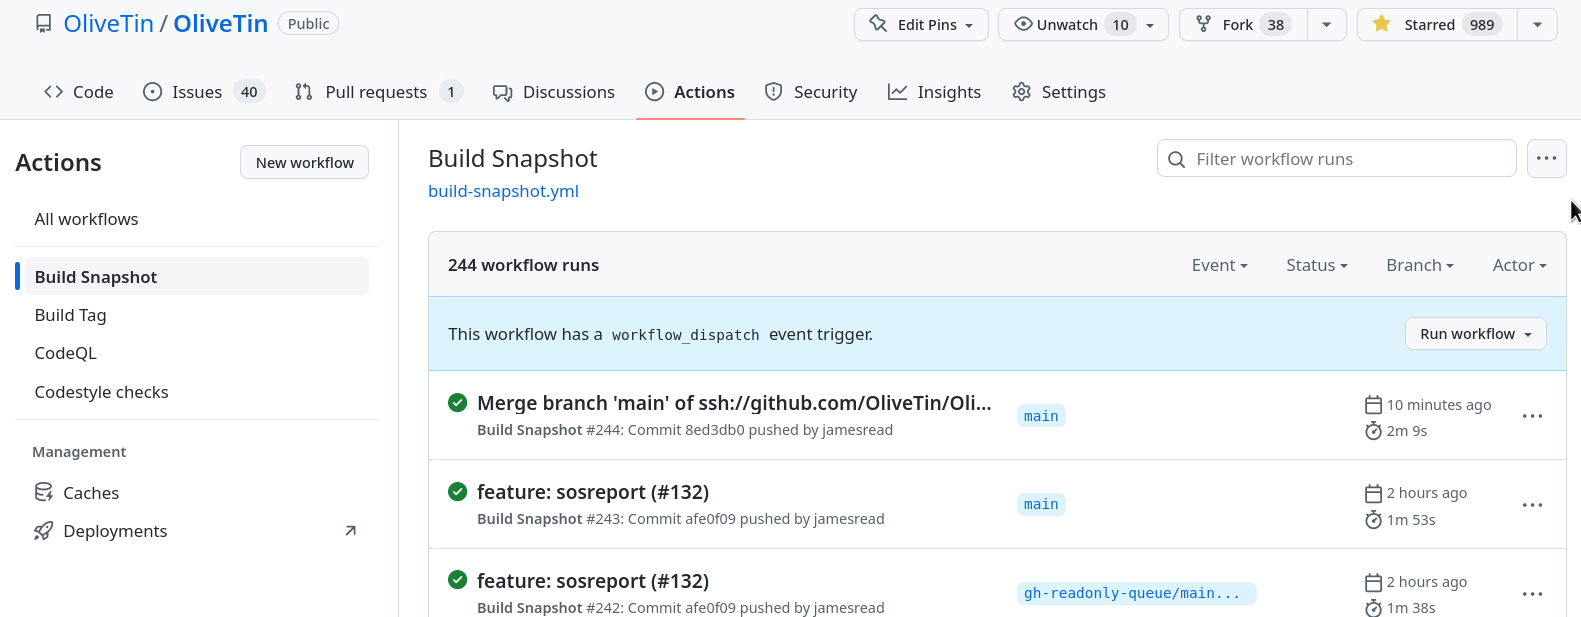
Task: Click the Filter workflow runs input
Action: click(1345, 159)
